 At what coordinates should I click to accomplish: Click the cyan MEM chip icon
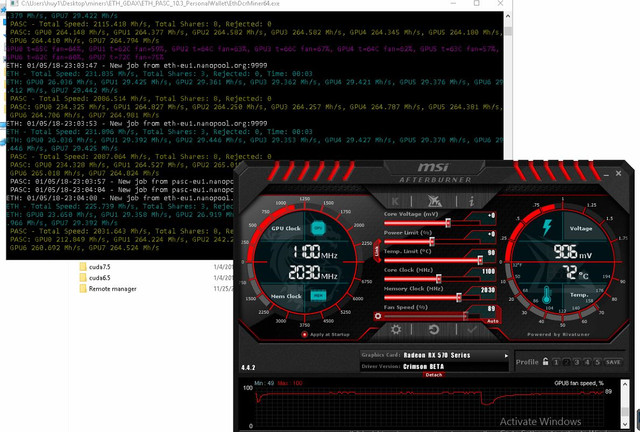coord(318,296)
